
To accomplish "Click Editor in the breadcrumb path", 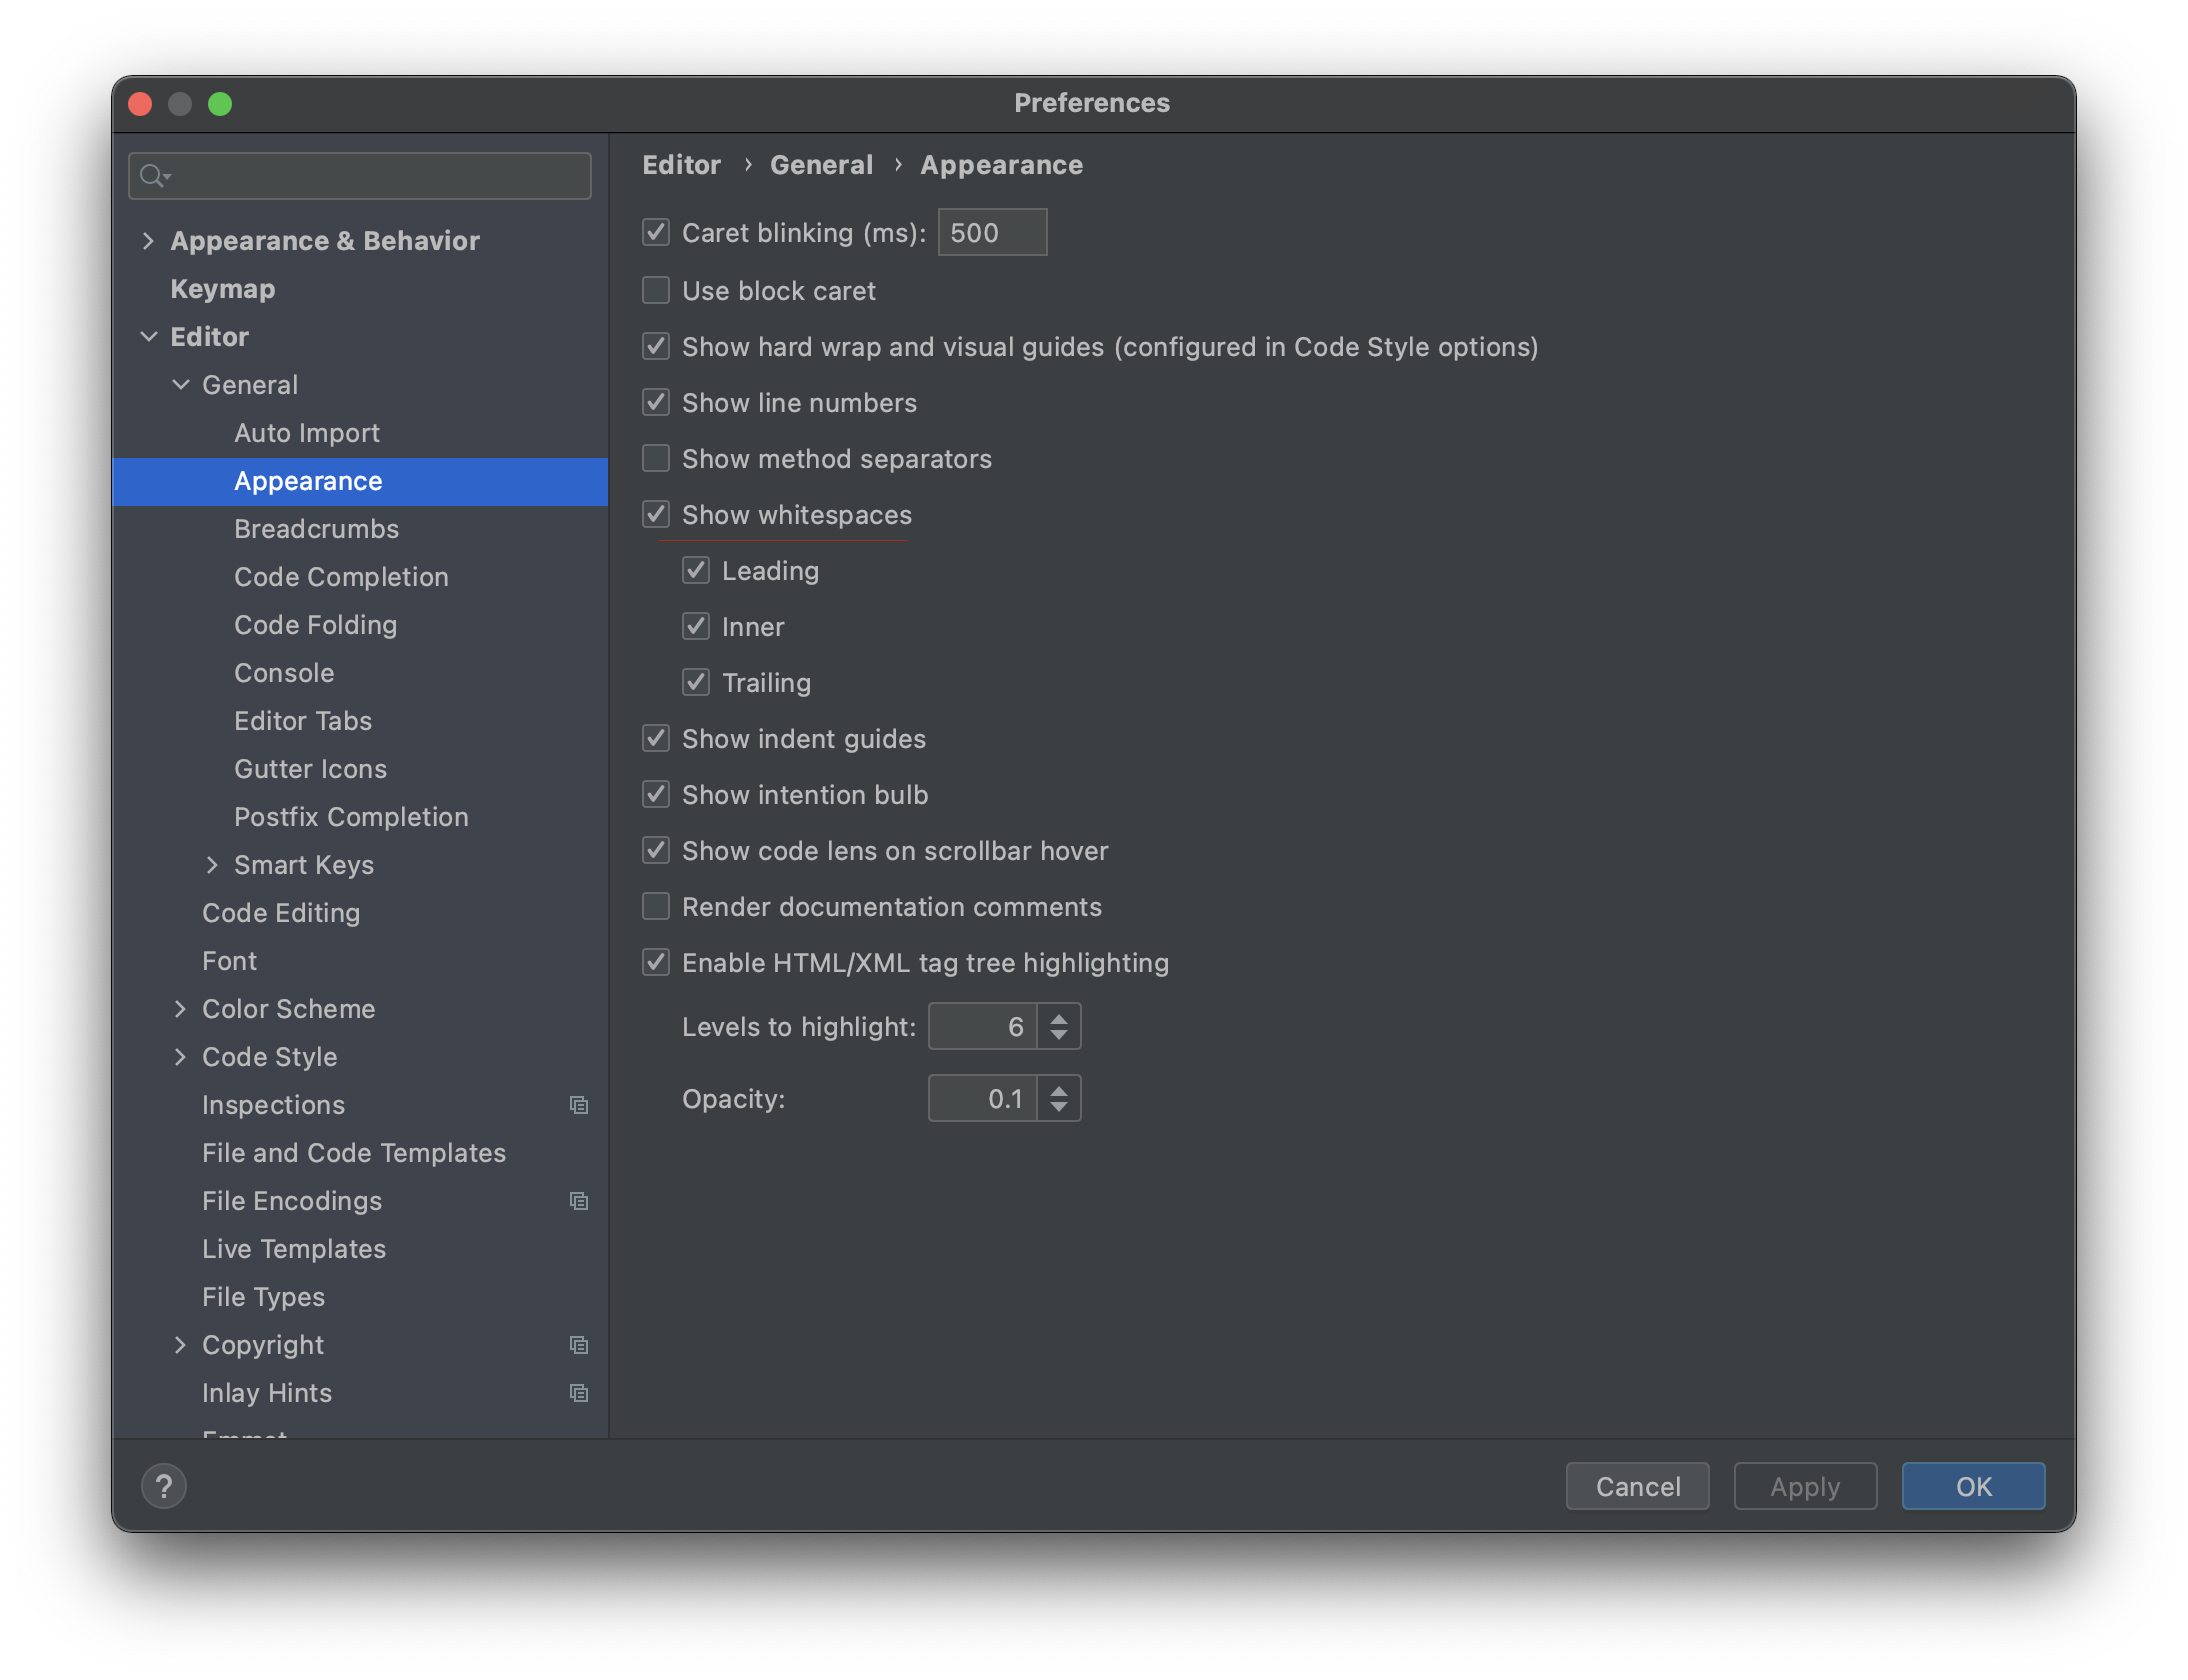I will 681,164.
